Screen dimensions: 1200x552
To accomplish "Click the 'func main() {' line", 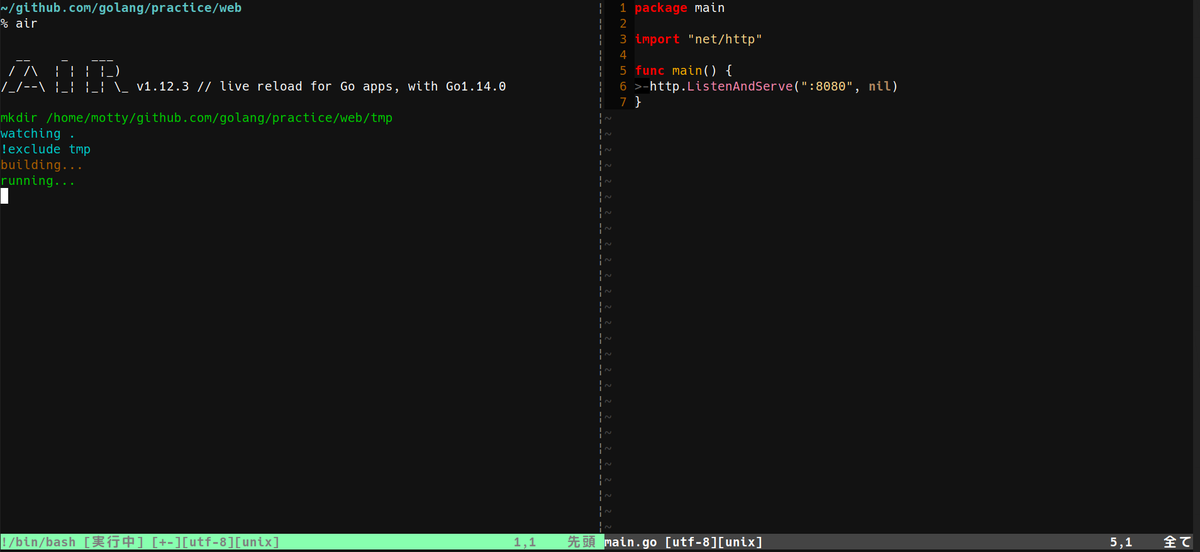I will [683, 71].
